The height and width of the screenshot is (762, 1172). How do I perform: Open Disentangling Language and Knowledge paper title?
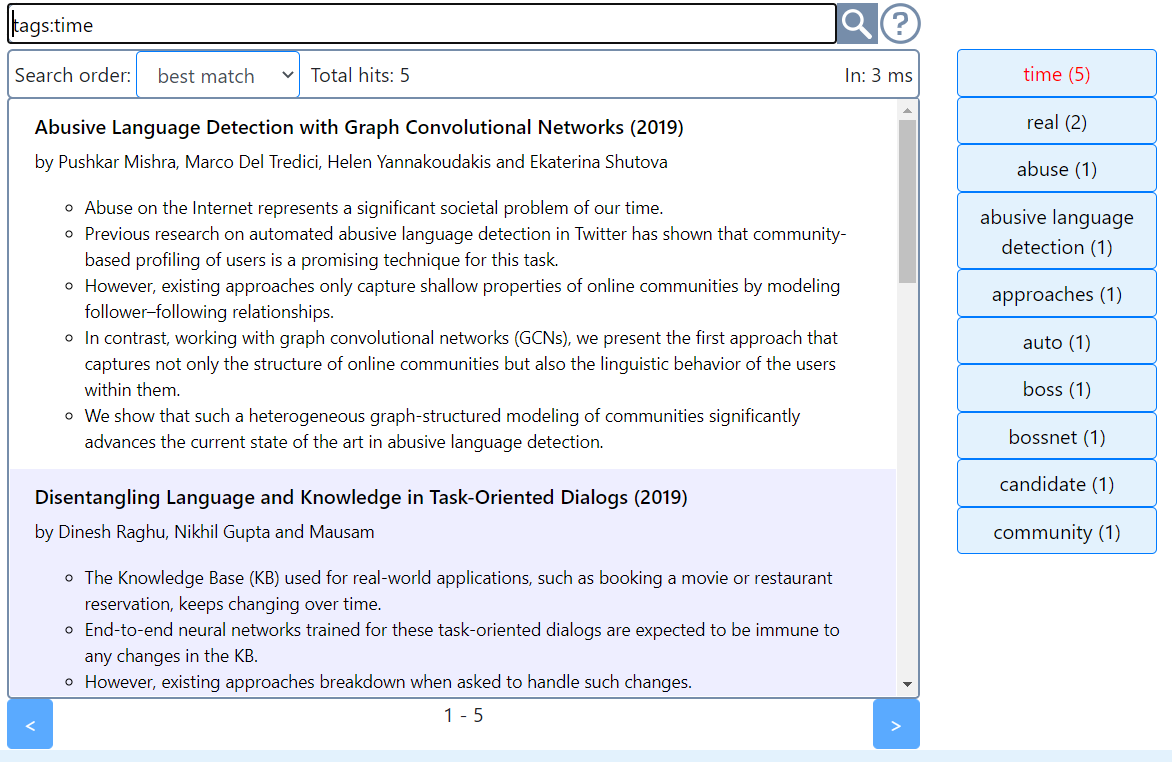[x=361, y=497]
